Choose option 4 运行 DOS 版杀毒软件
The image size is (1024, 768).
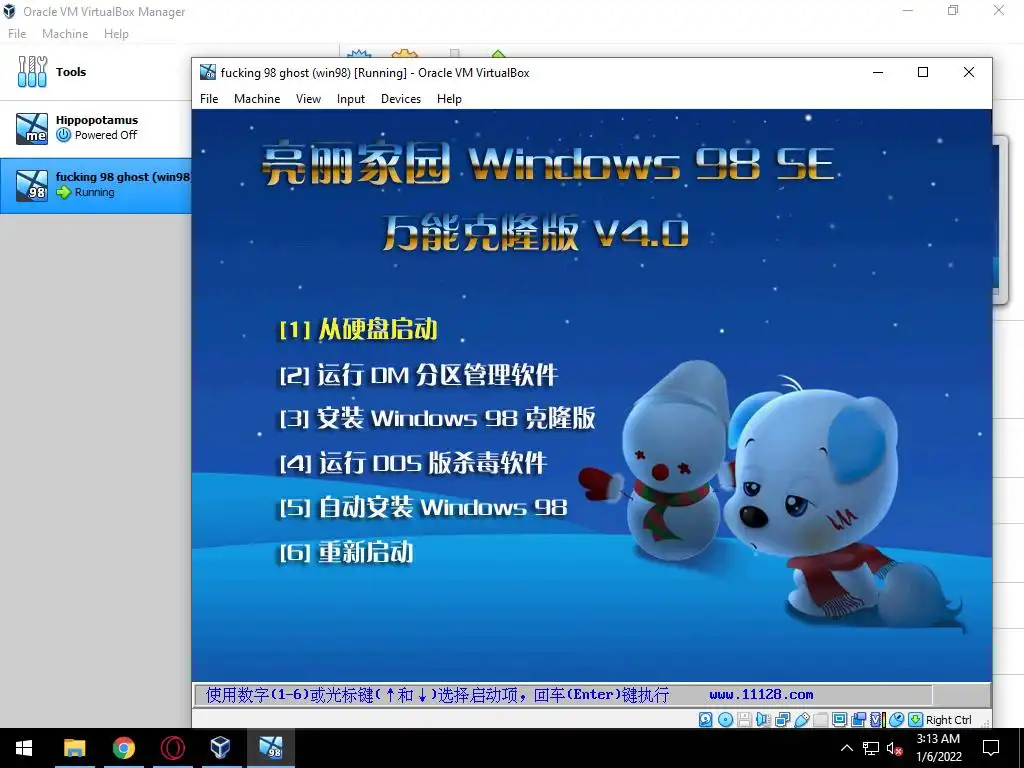click(x=413, y=463)
